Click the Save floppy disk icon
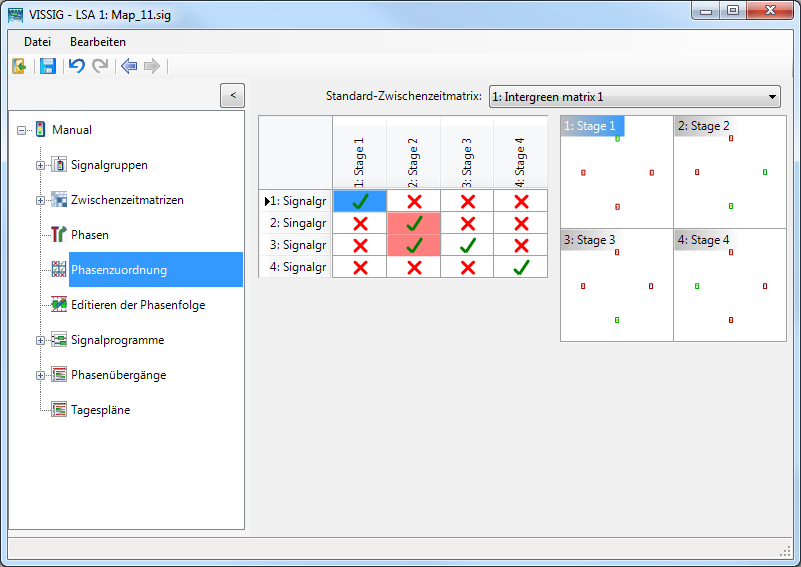Viewport: 801px width, 567px height. pyautogui.click(x=47, y=66)
